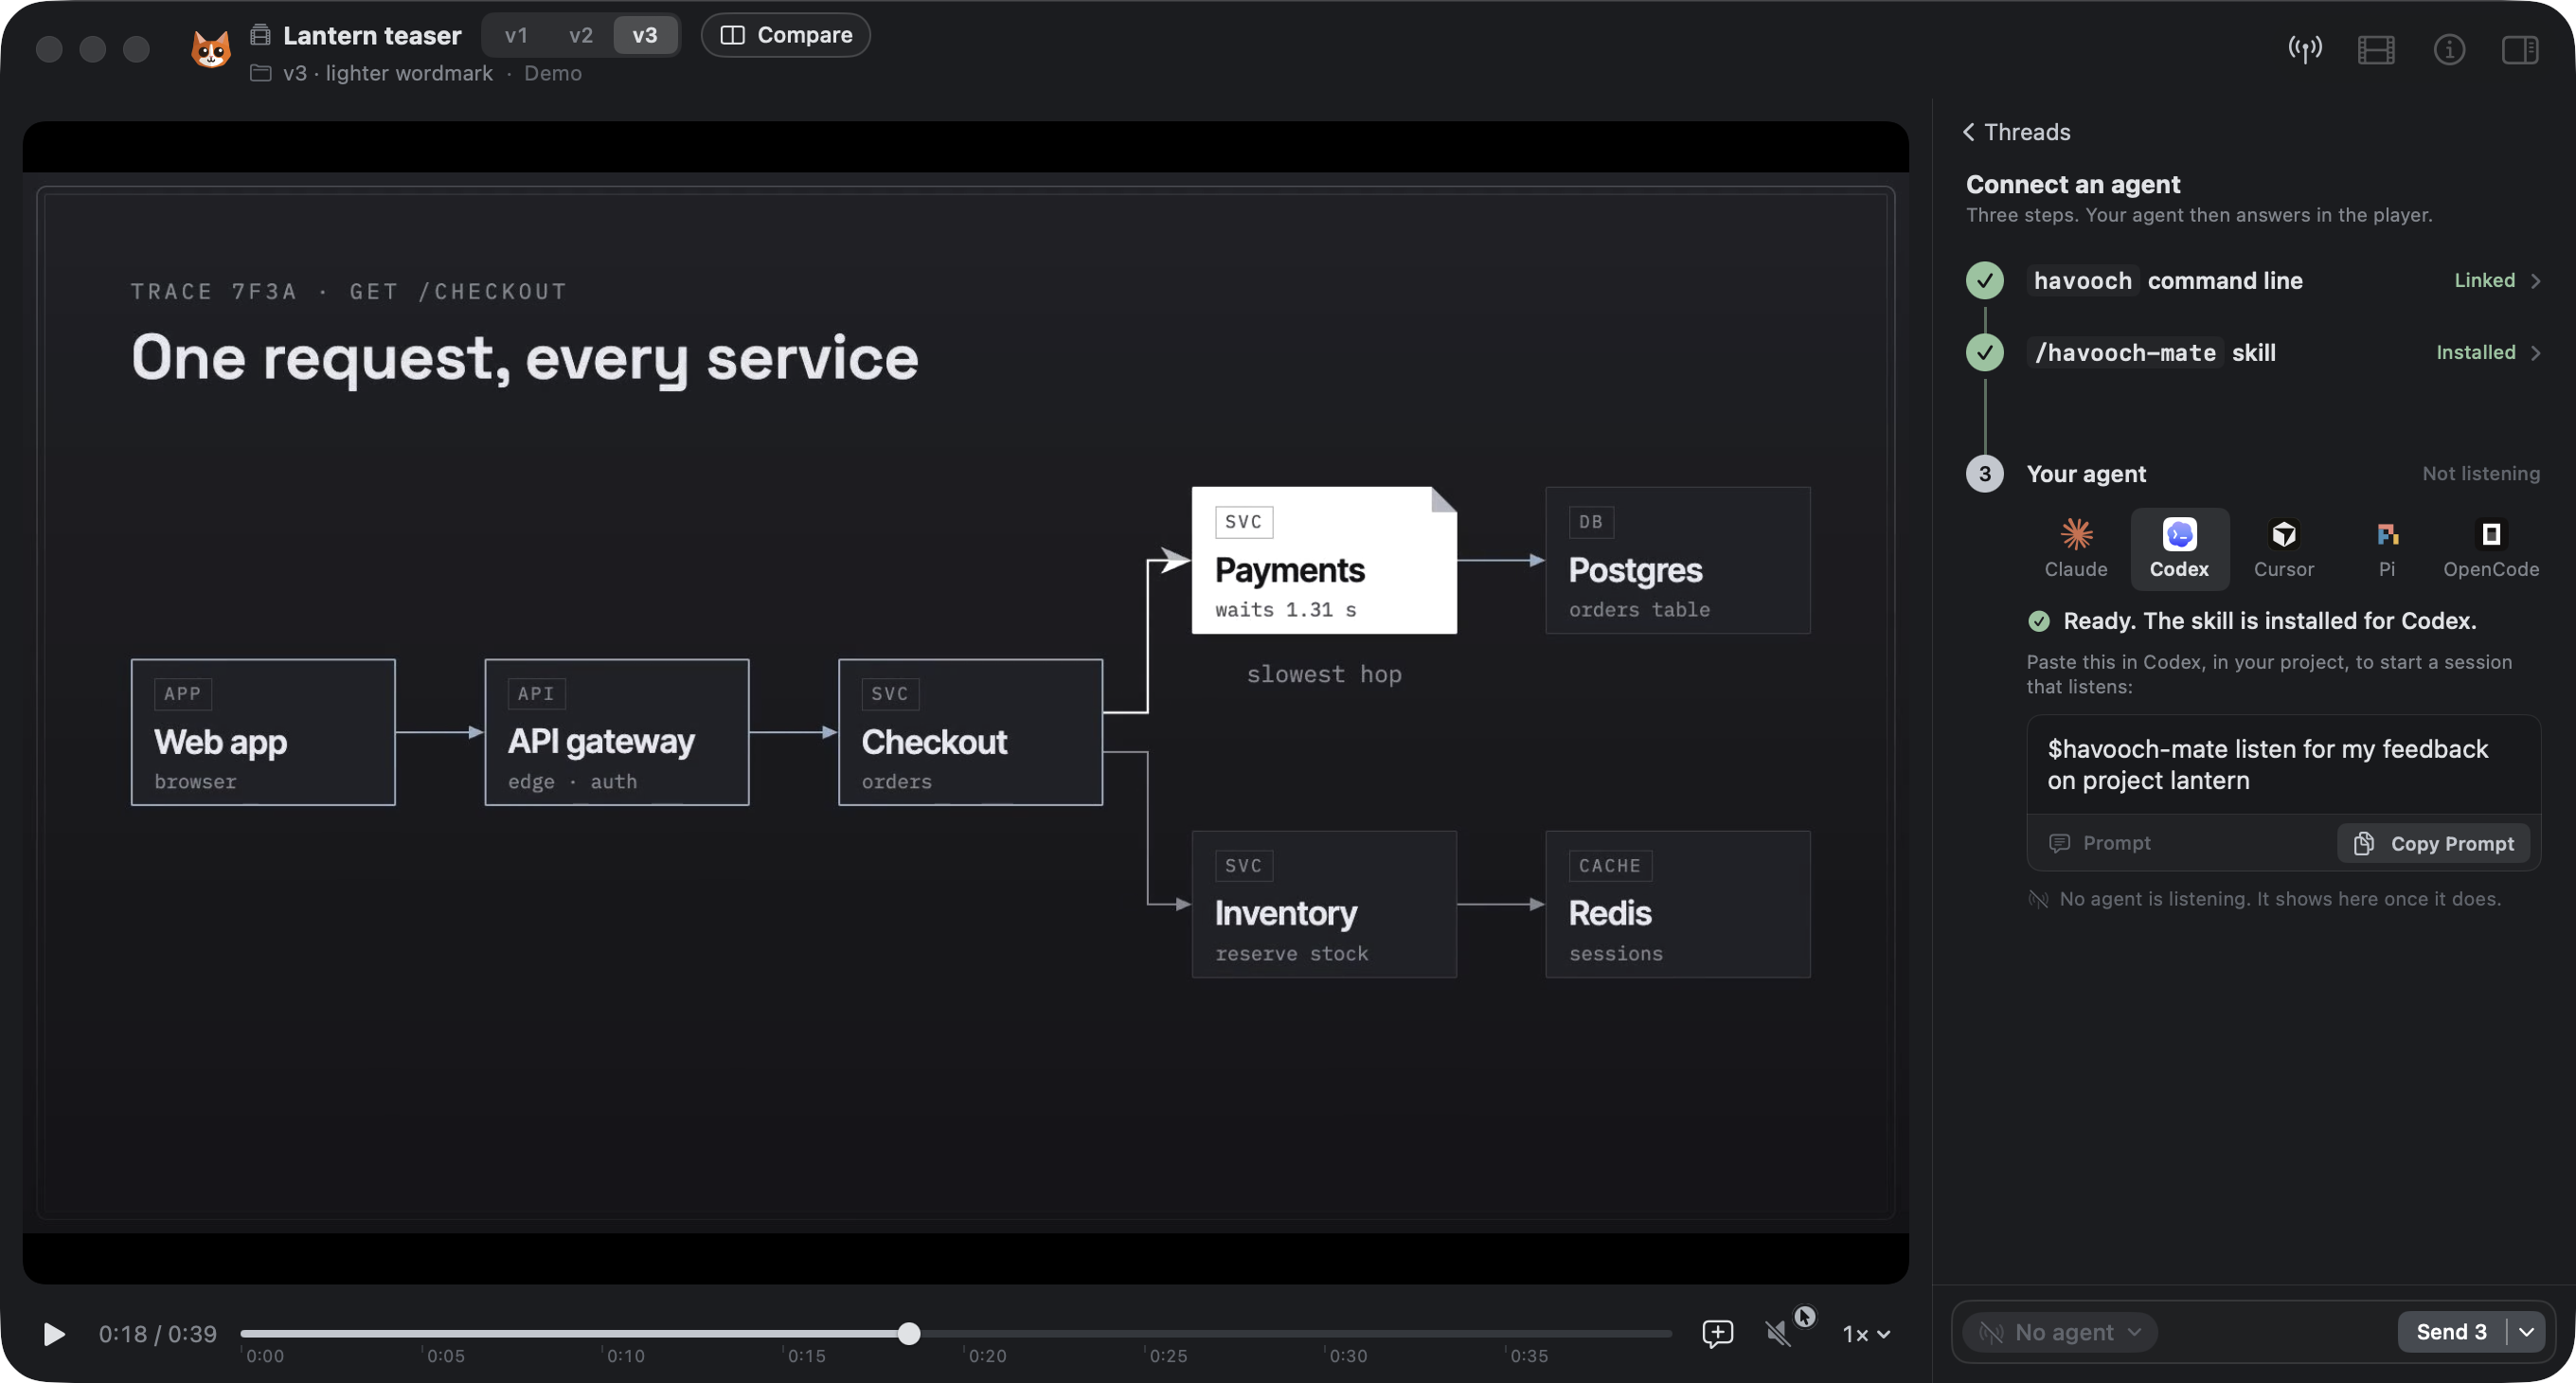Unmute the player audio
The image size is (2576, 1383).
point(1778,1333)
